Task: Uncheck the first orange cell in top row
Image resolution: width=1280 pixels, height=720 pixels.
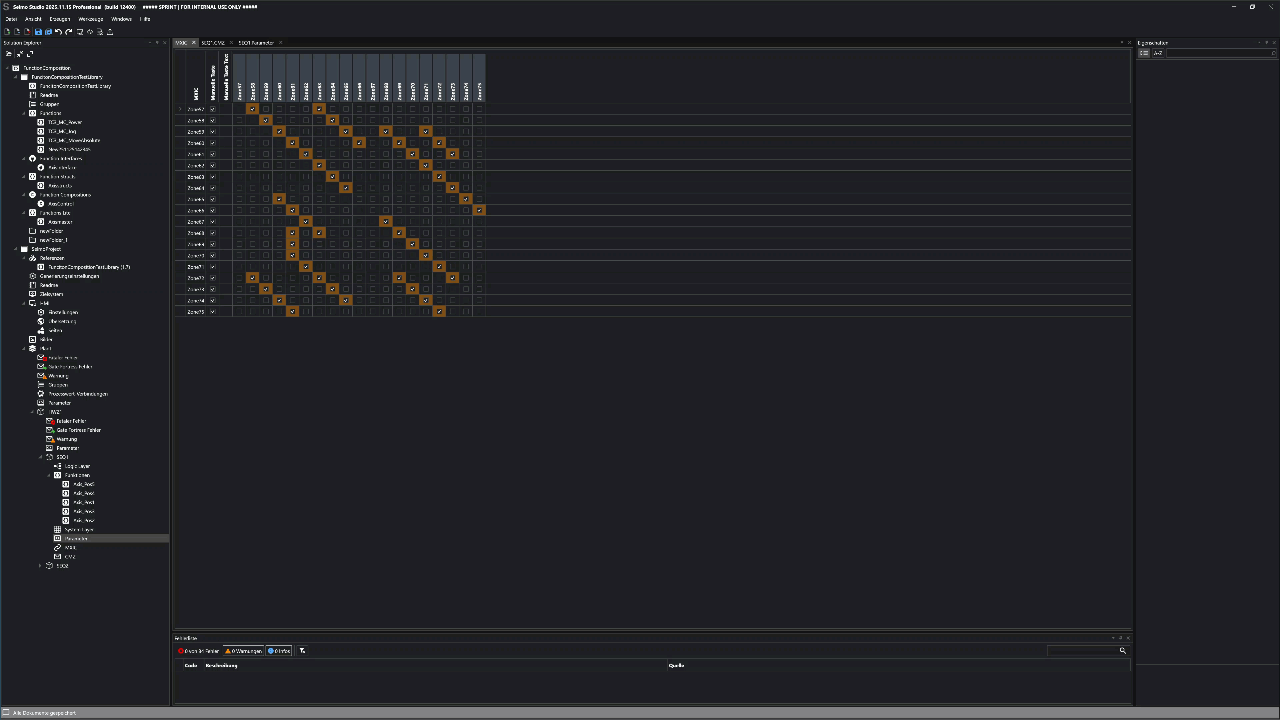Action: click(252, 109)
